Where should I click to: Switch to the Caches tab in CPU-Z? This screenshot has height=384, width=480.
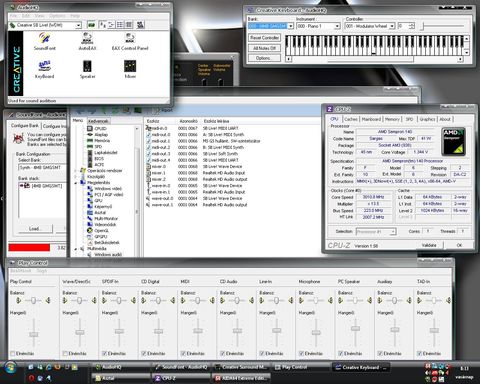tap(351, 119)
